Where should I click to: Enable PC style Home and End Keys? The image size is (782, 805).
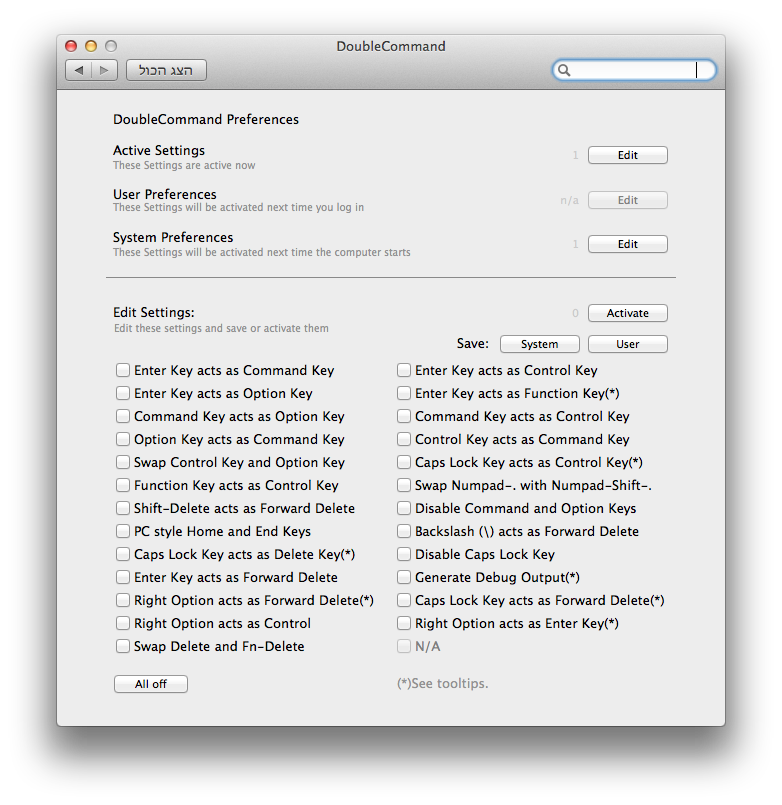tap(123, 531)
